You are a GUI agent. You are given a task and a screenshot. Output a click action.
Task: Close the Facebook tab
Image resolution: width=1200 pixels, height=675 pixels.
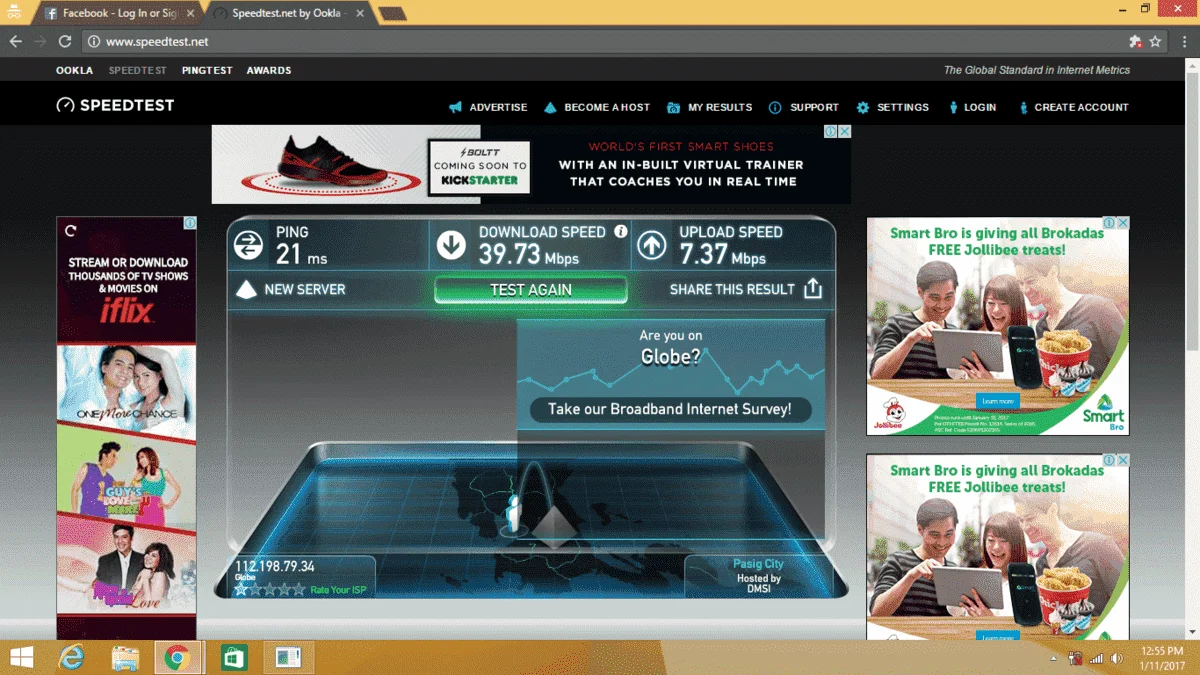190,14
